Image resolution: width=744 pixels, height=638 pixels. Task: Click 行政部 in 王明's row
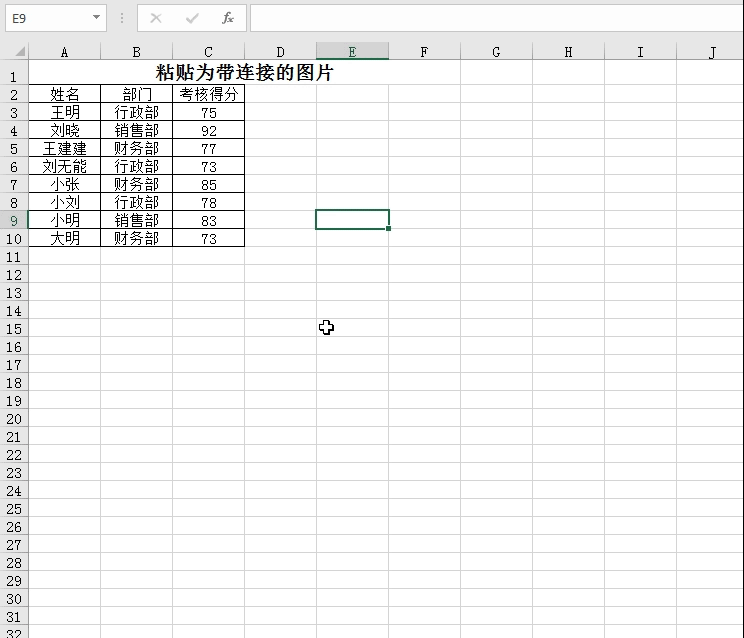pos(137,112)
